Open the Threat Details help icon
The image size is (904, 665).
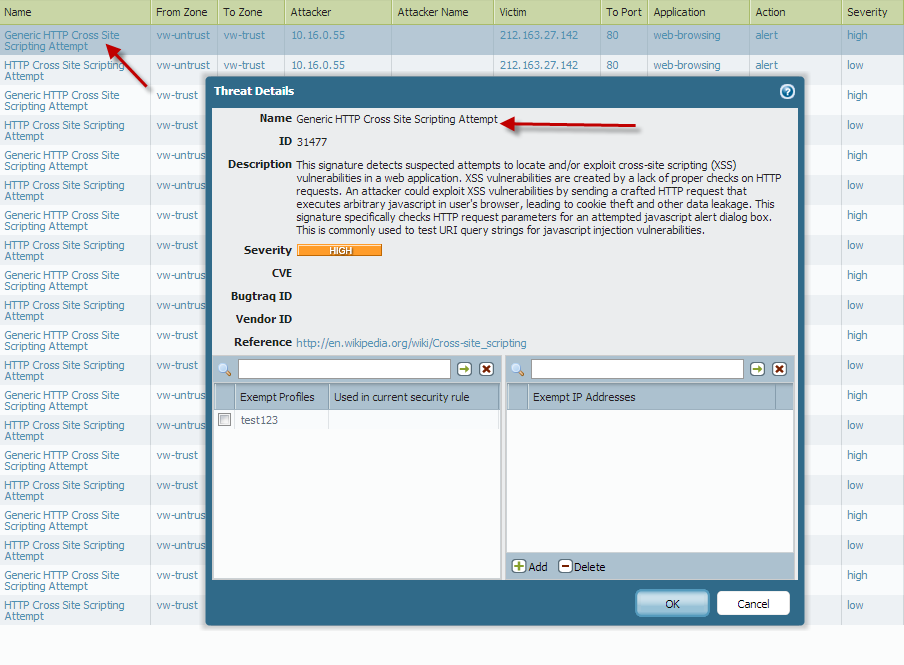[787, 92]
